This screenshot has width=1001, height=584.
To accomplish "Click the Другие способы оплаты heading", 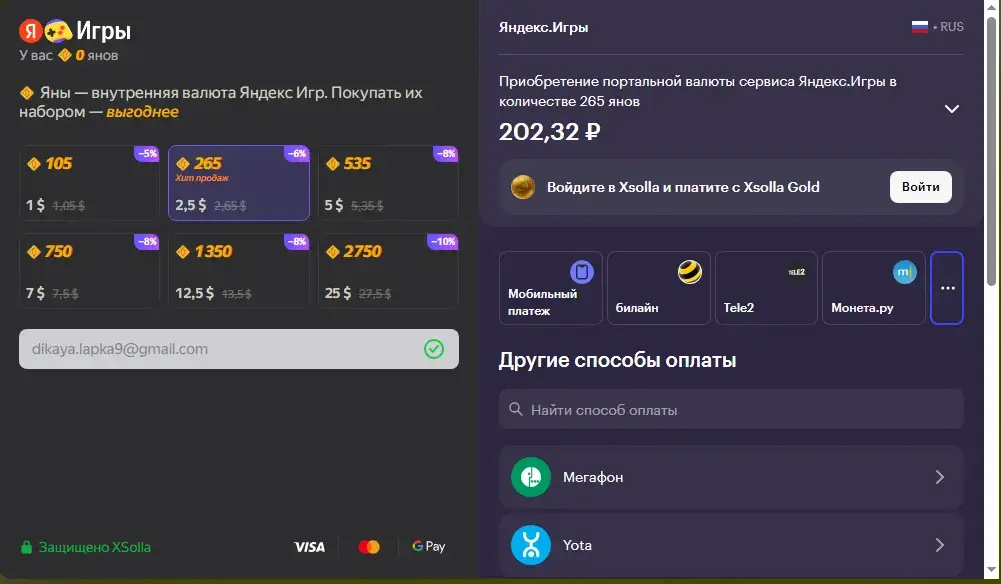I will (x=617, y=360).
